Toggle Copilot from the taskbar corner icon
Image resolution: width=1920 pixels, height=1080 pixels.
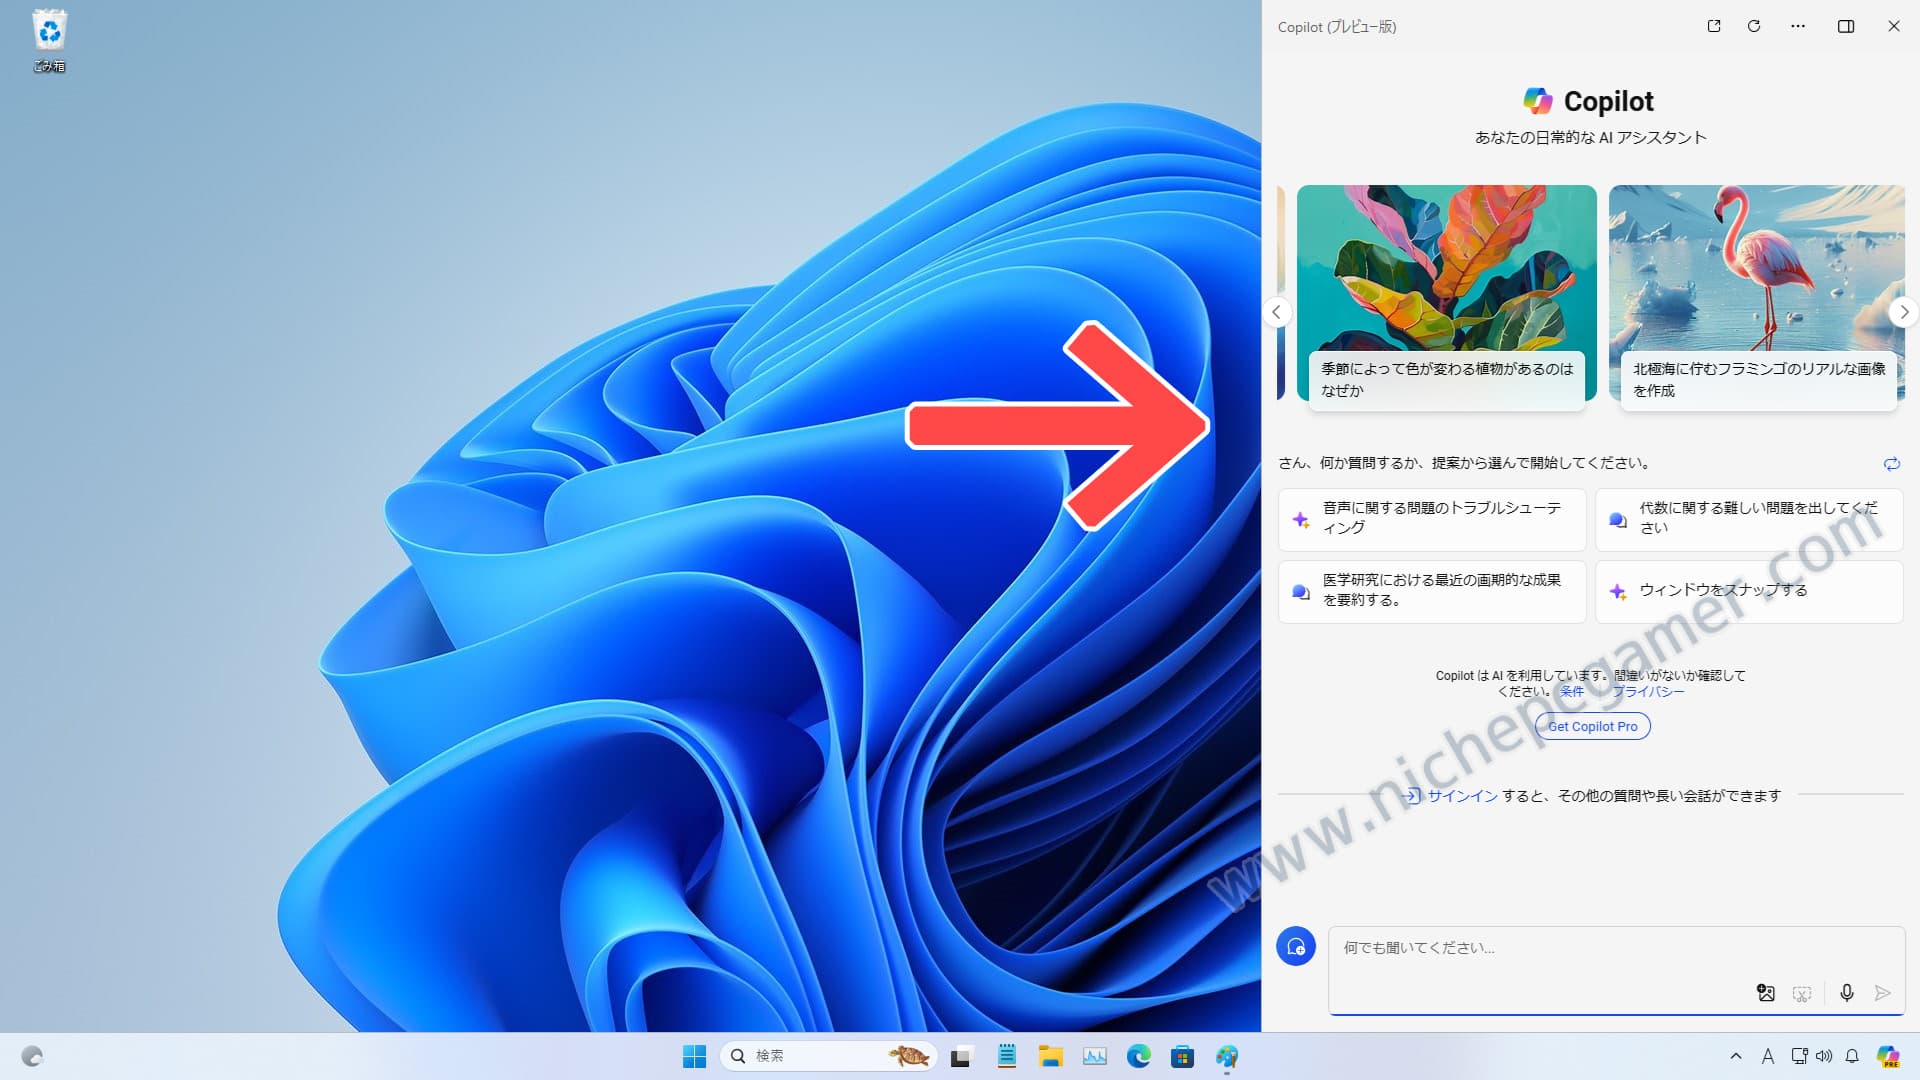1888,1056
